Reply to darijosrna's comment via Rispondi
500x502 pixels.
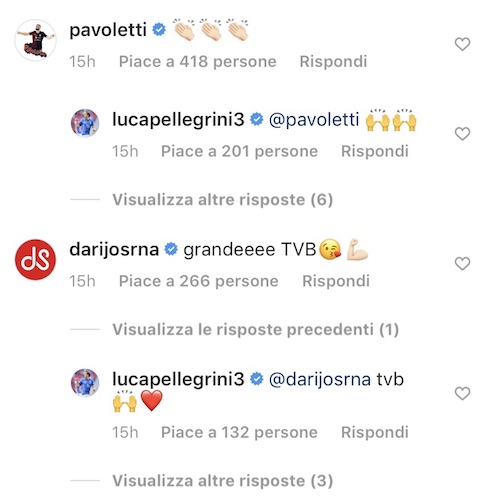click(x=336, y=281)
